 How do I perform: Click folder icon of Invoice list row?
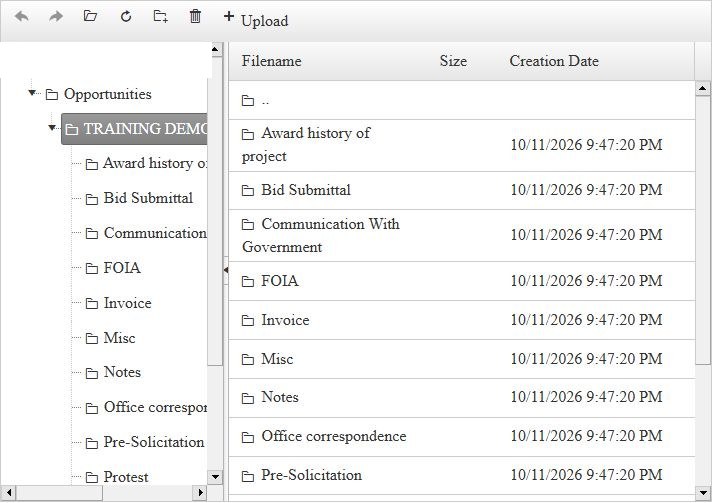[248, 321]
